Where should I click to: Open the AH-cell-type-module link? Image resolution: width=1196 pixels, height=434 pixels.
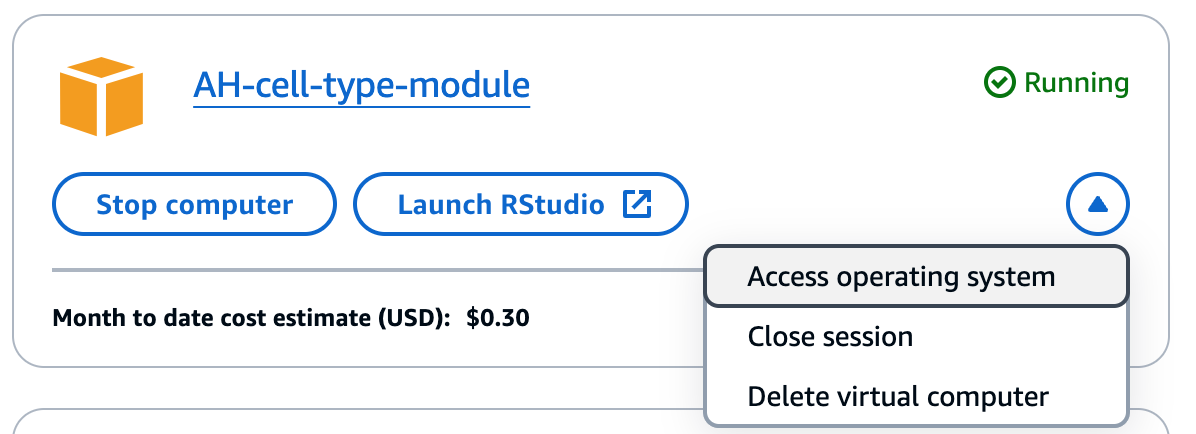[362, 85]
